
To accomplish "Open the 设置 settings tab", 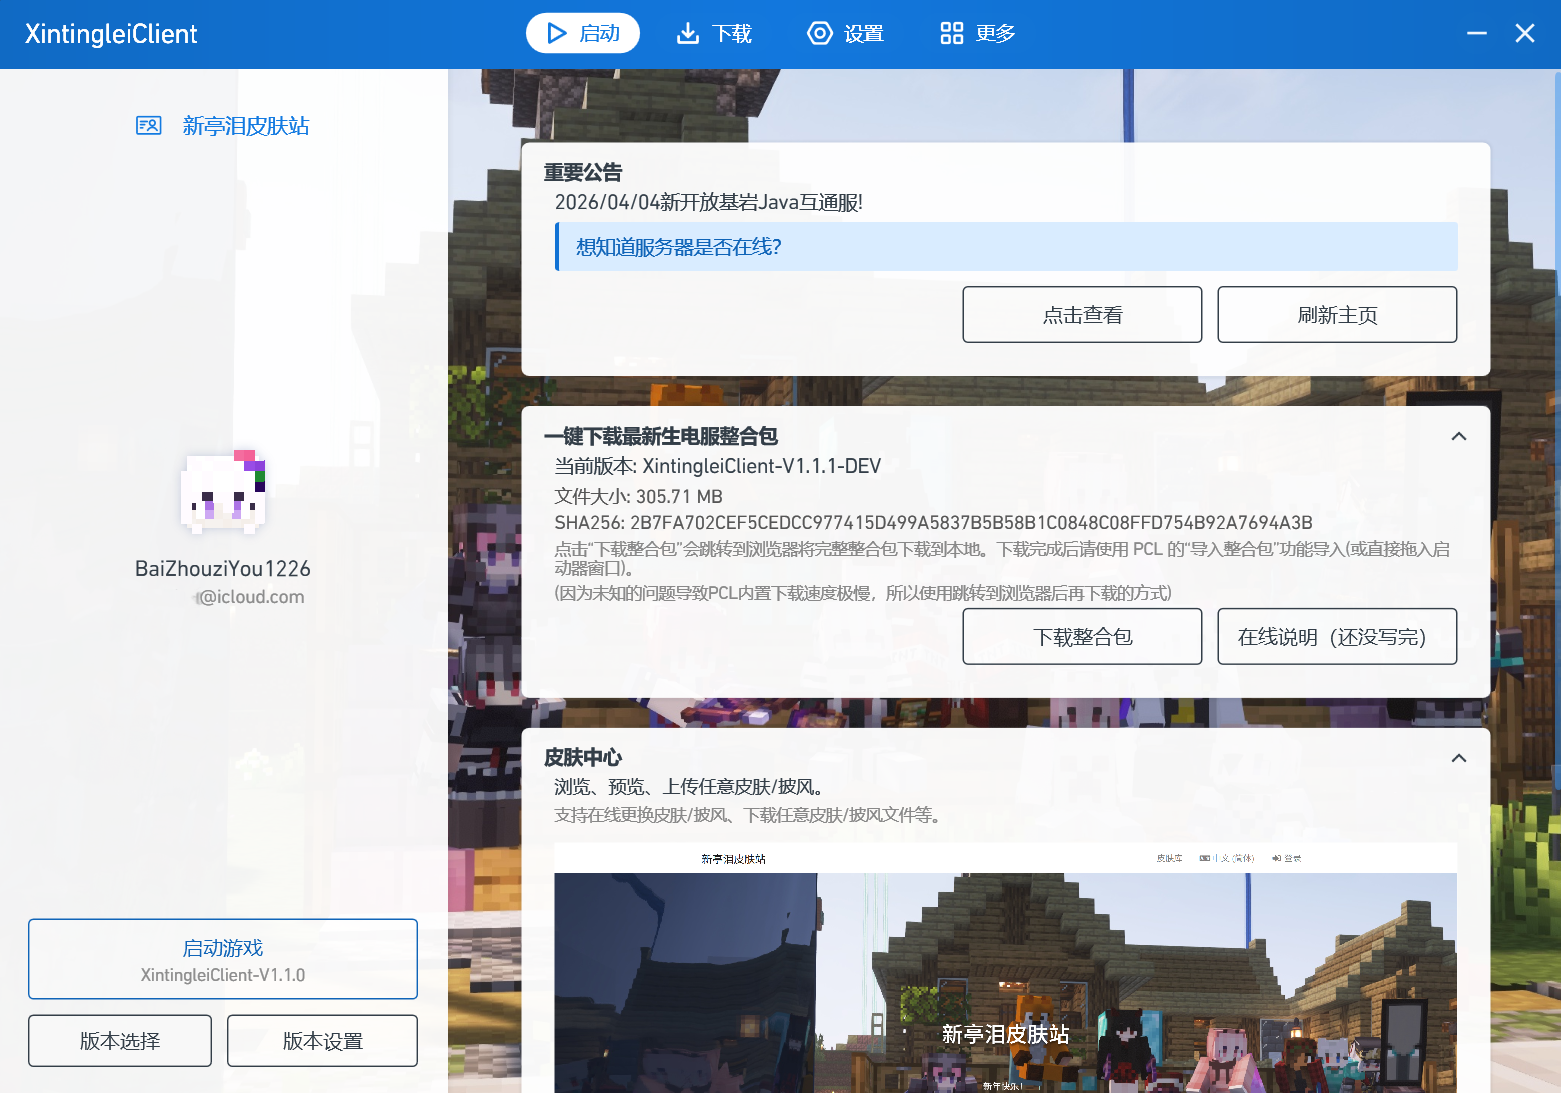I will pyautogui.click(x=846, y=33).
